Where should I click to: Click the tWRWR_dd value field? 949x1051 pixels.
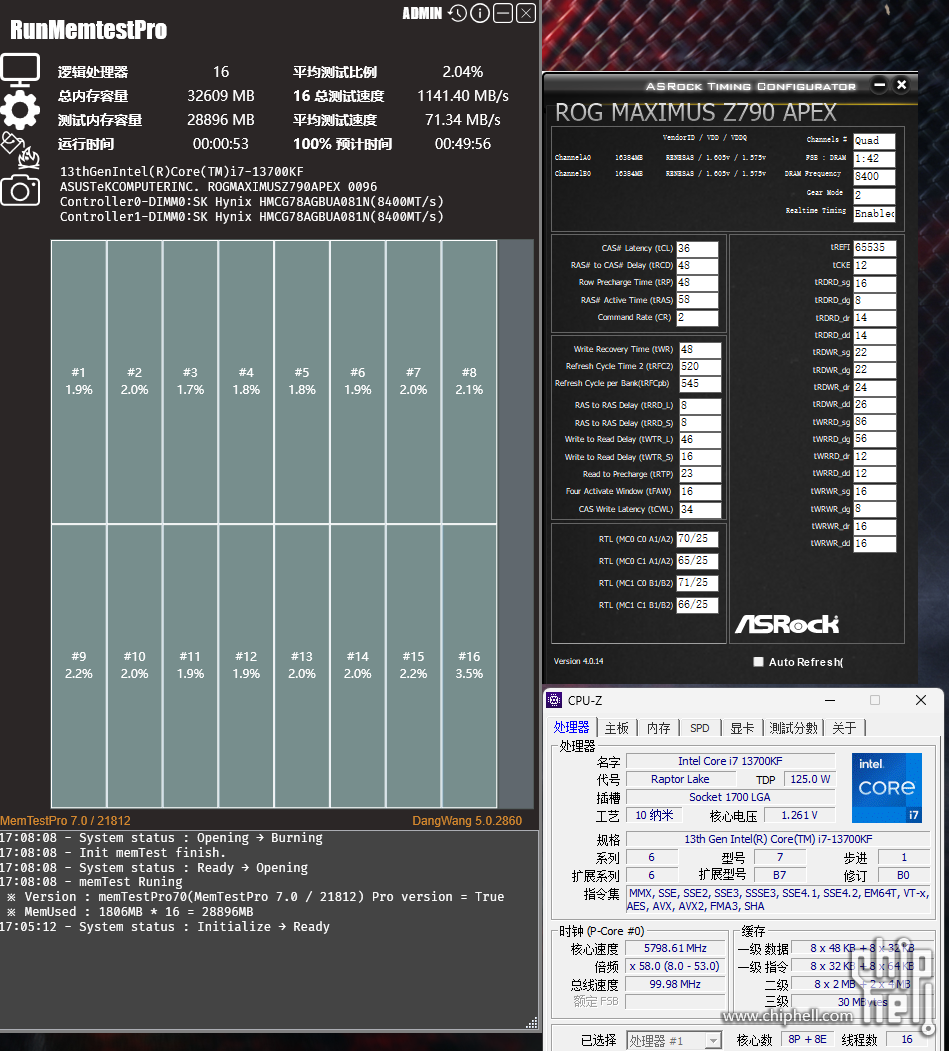(875, 544)
